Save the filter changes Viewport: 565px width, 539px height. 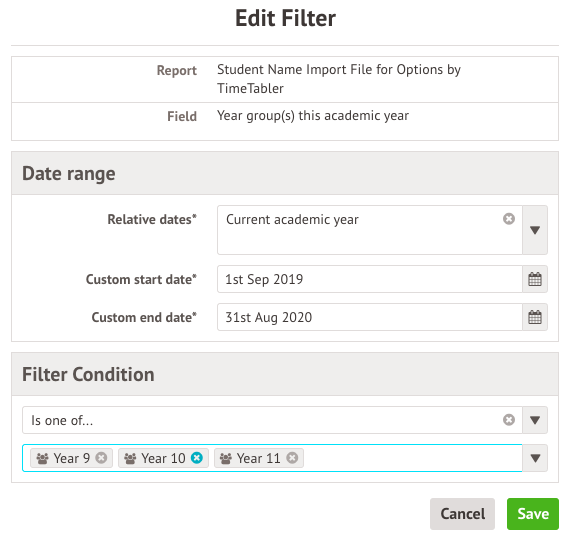533,514
